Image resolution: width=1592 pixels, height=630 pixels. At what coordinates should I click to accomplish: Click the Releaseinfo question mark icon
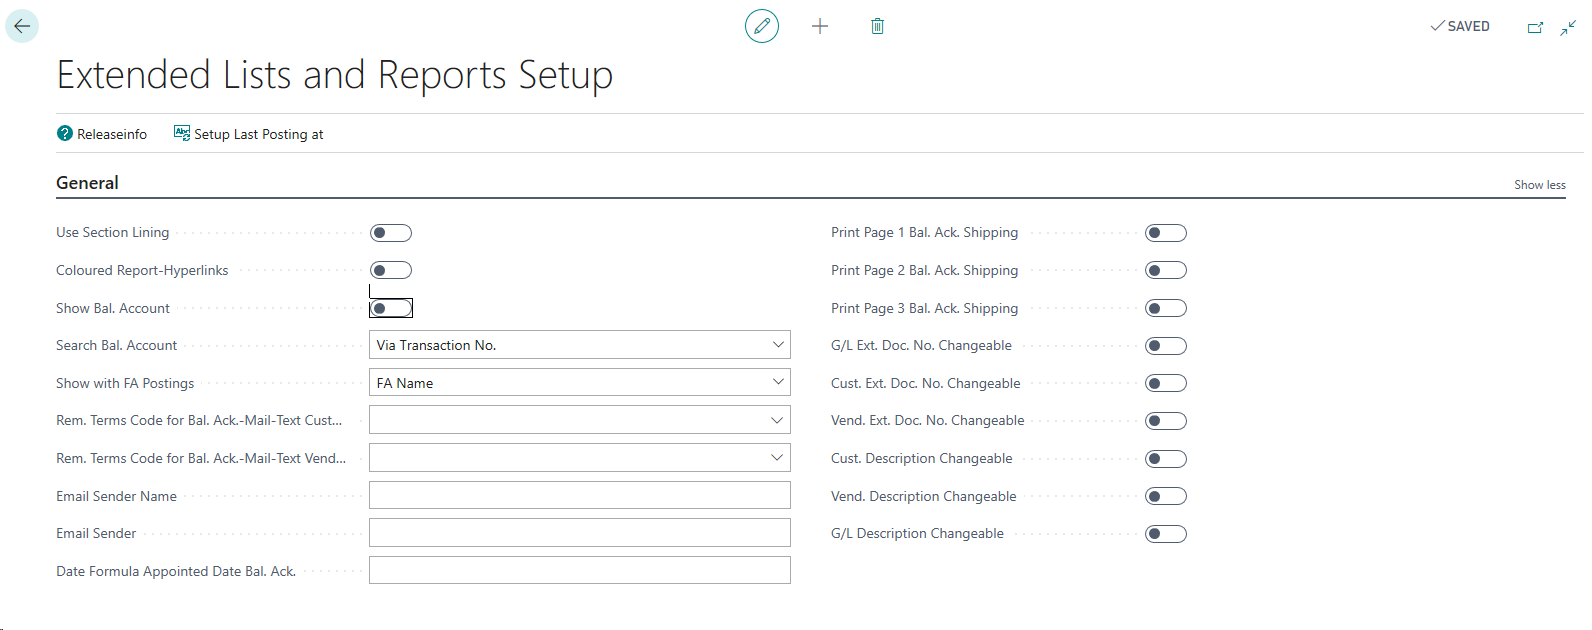click(65, 134)
